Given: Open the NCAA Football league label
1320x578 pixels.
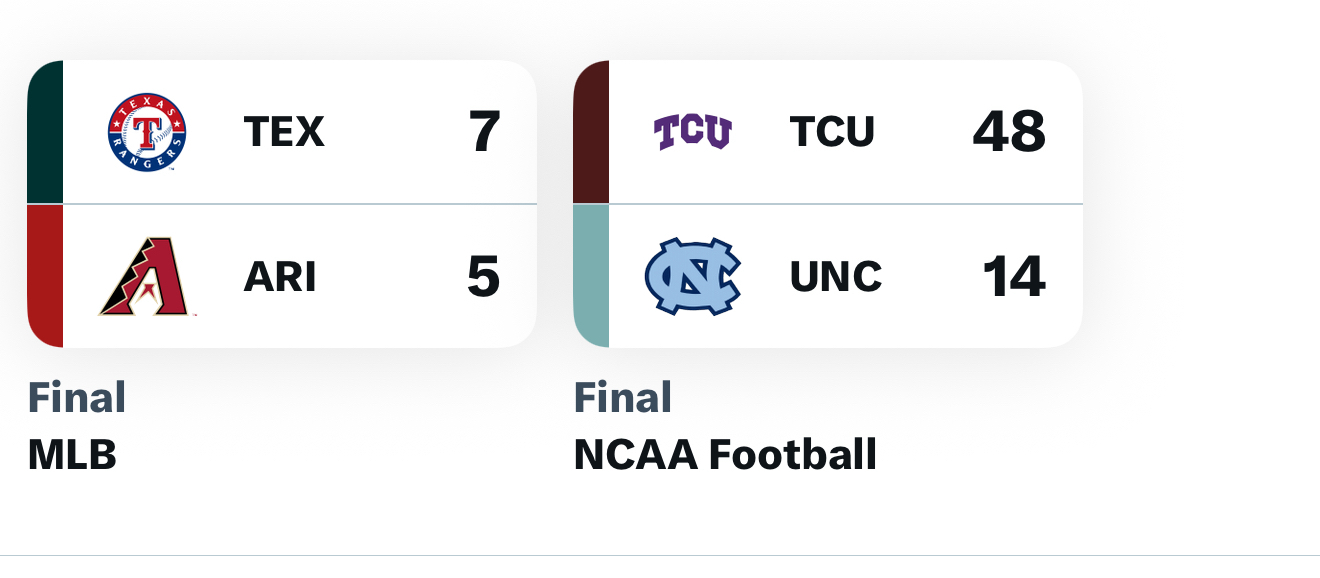Looking at the screenshot, I should click(725, 455).
